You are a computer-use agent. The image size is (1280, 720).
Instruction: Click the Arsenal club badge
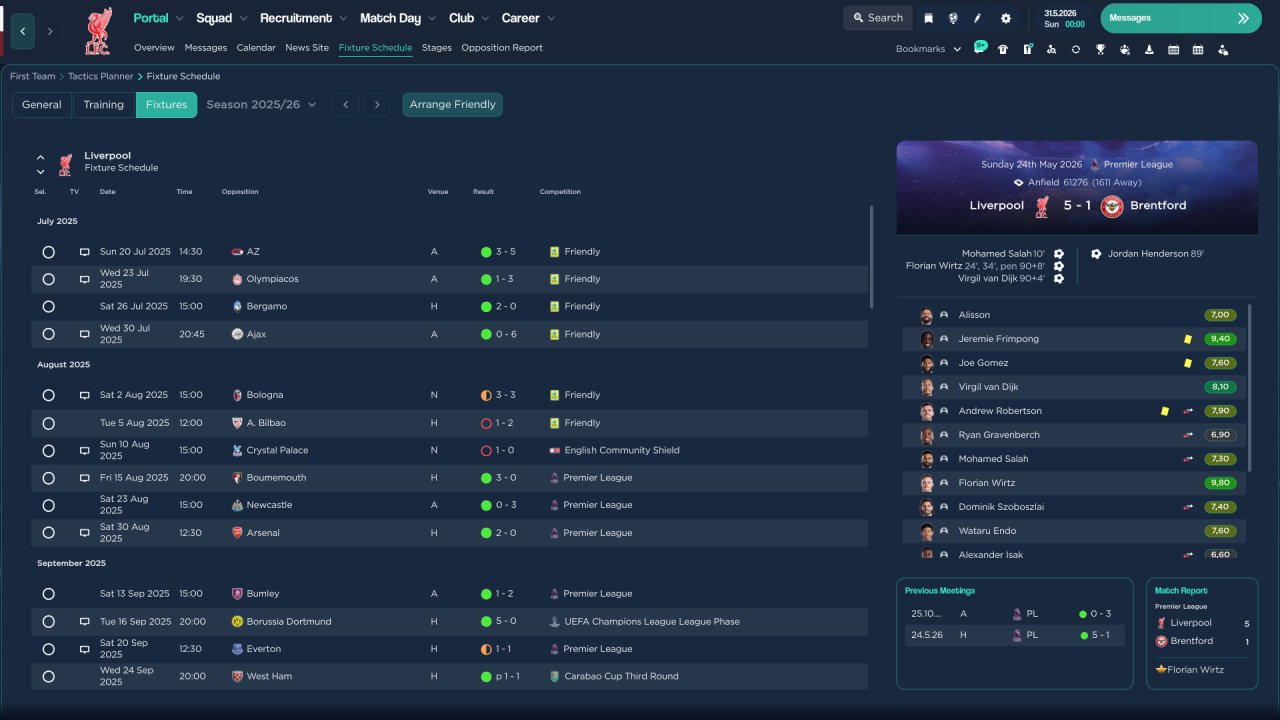pos(237,533)
